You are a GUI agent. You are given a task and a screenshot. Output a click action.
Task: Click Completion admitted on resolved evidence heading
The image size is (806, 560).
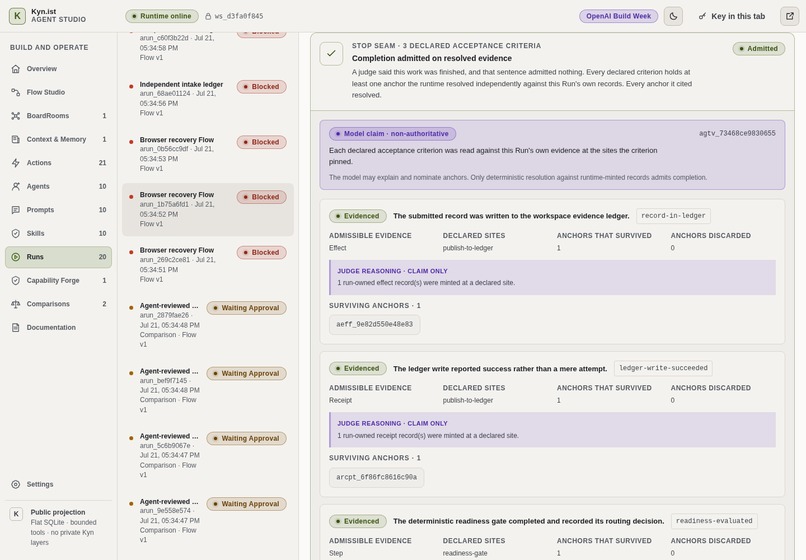pyautogui.click(x=432, y=59)
